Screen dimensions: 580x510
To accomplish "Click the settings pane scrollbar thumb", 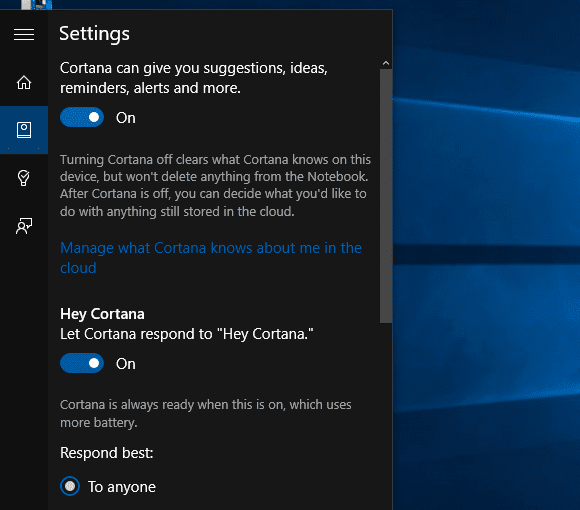I will click(x=386, y=196).
